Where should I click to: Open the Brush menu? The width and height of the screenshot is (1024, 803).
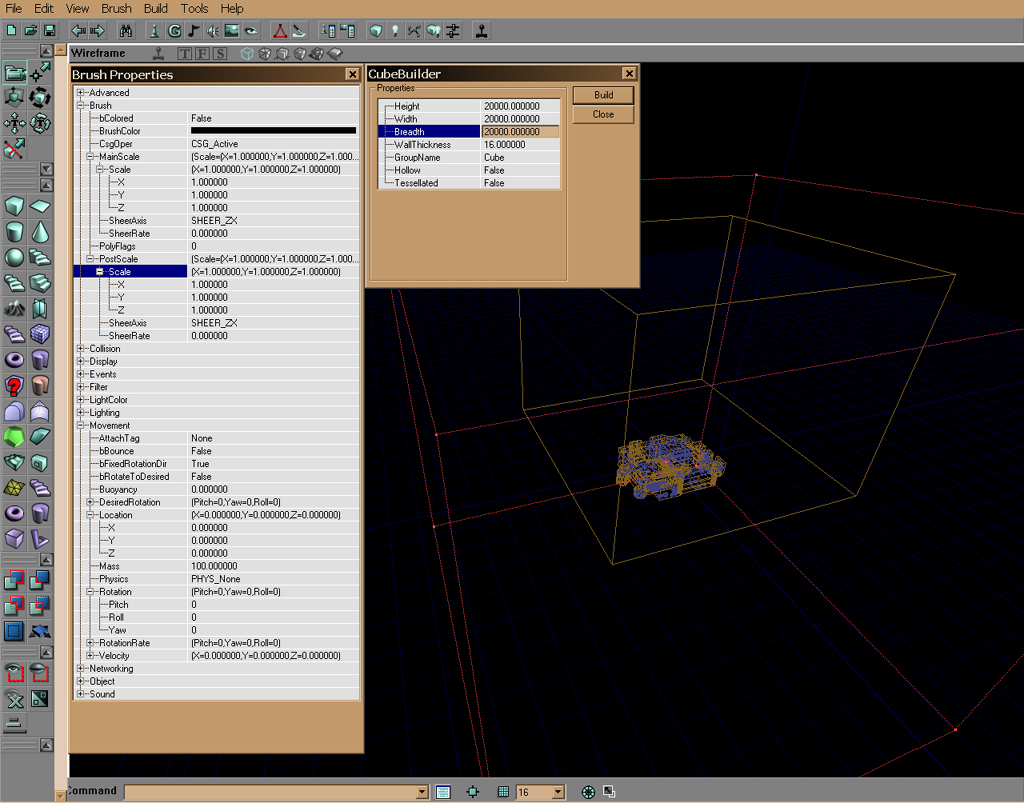(x=116, y=8)
